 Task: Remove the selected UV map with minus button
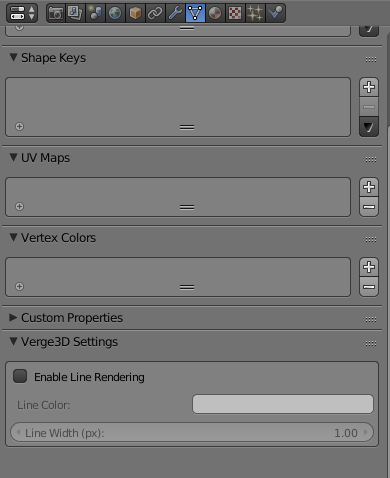[x=369, y=207]
